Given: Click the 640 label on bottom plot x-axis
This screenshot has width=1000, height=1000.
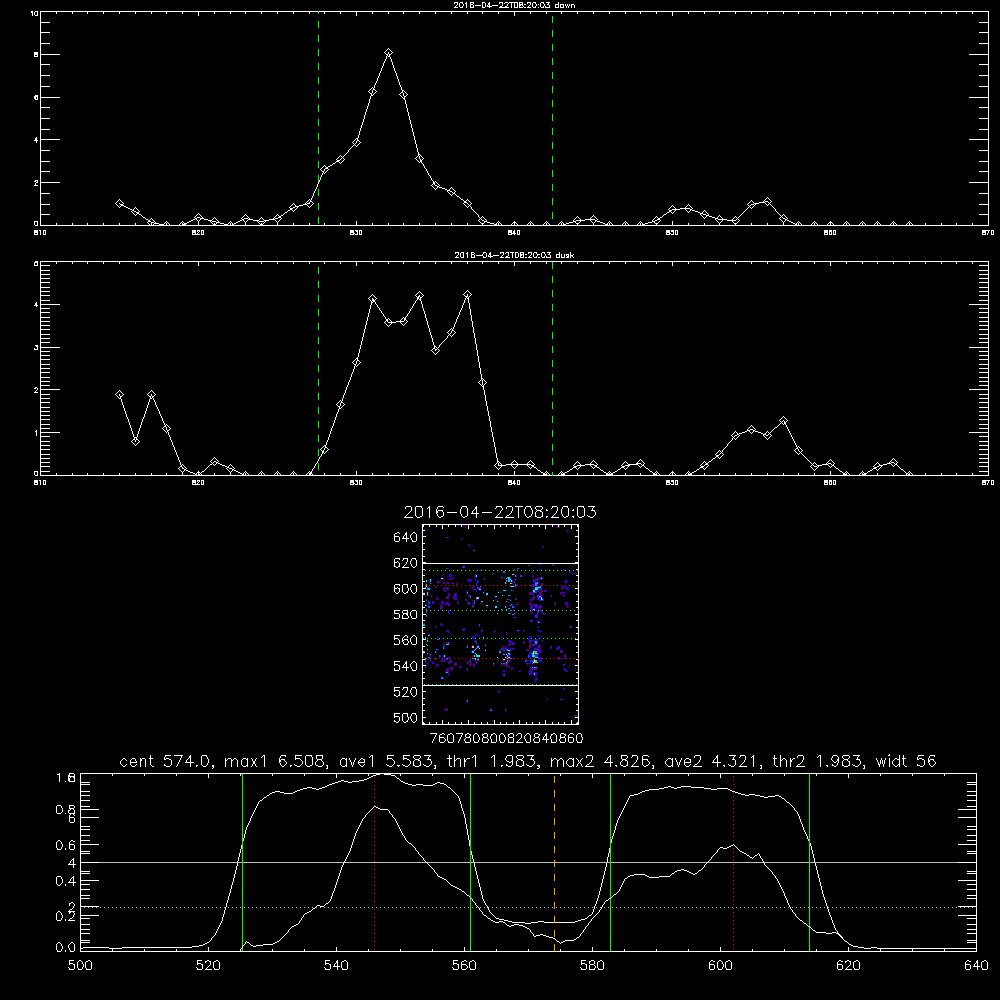Looking at the screenshot, I should click(x=976, y=966).
